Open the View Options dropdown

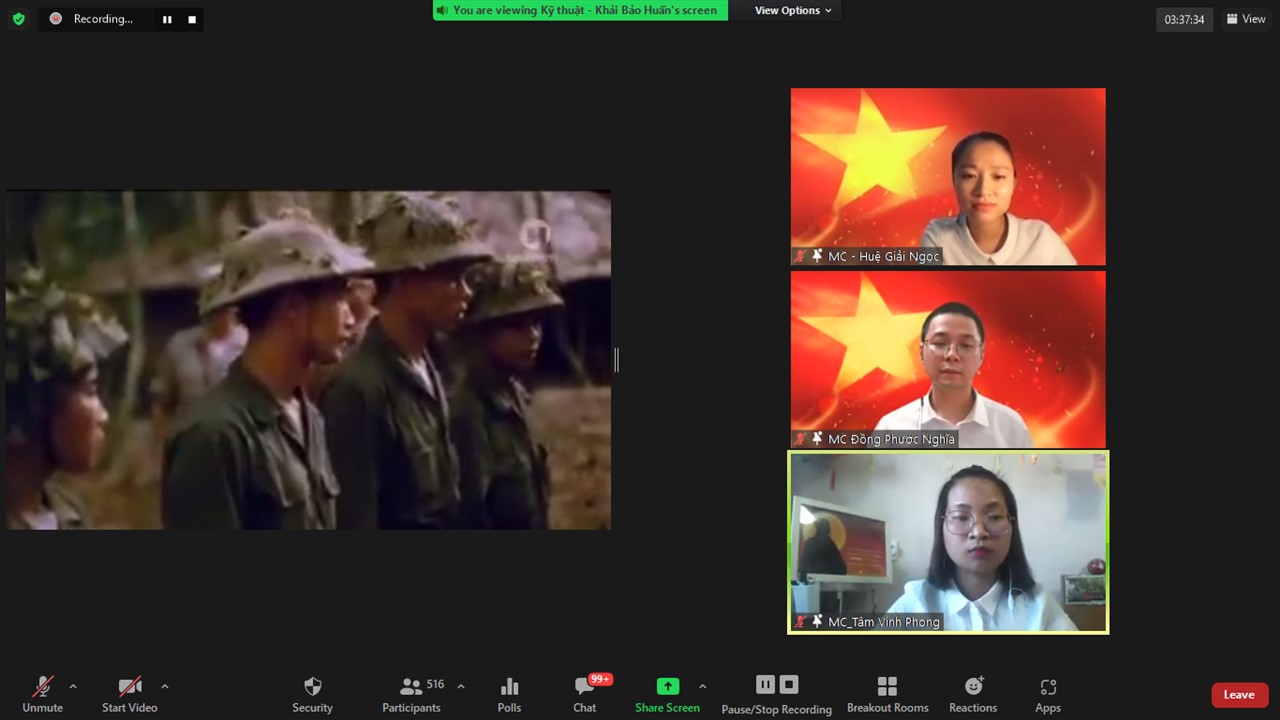[793, 10]
